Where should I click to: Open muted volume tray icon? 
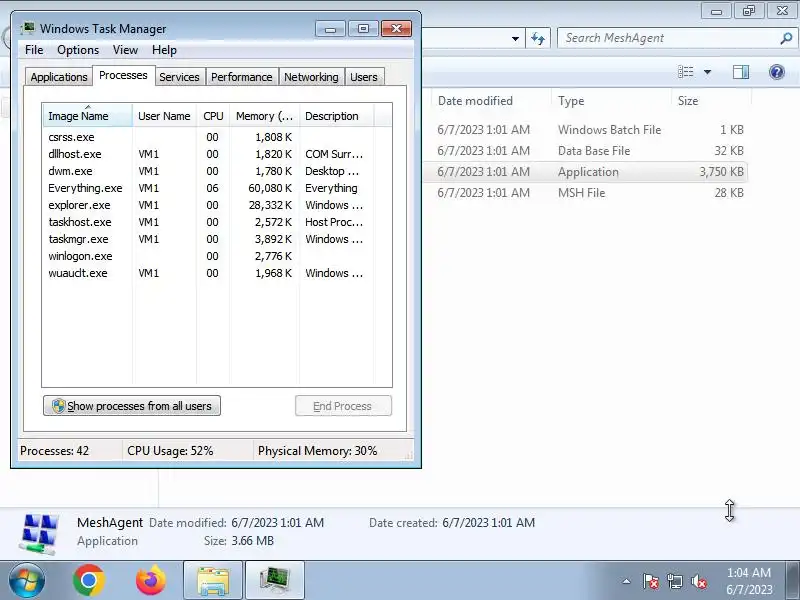(698, 581)
